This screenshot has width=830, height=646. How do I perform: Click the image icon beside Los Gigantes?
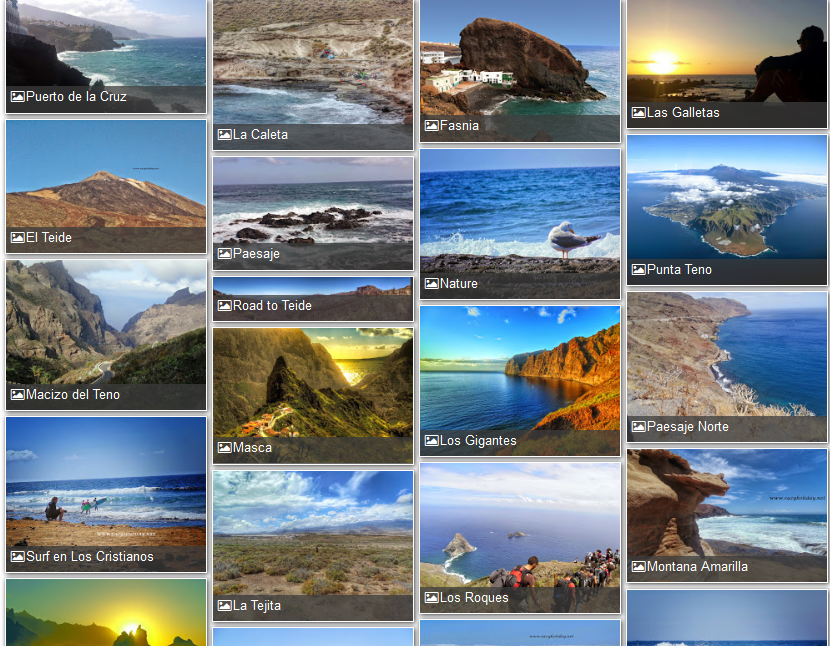pos(431,441)
